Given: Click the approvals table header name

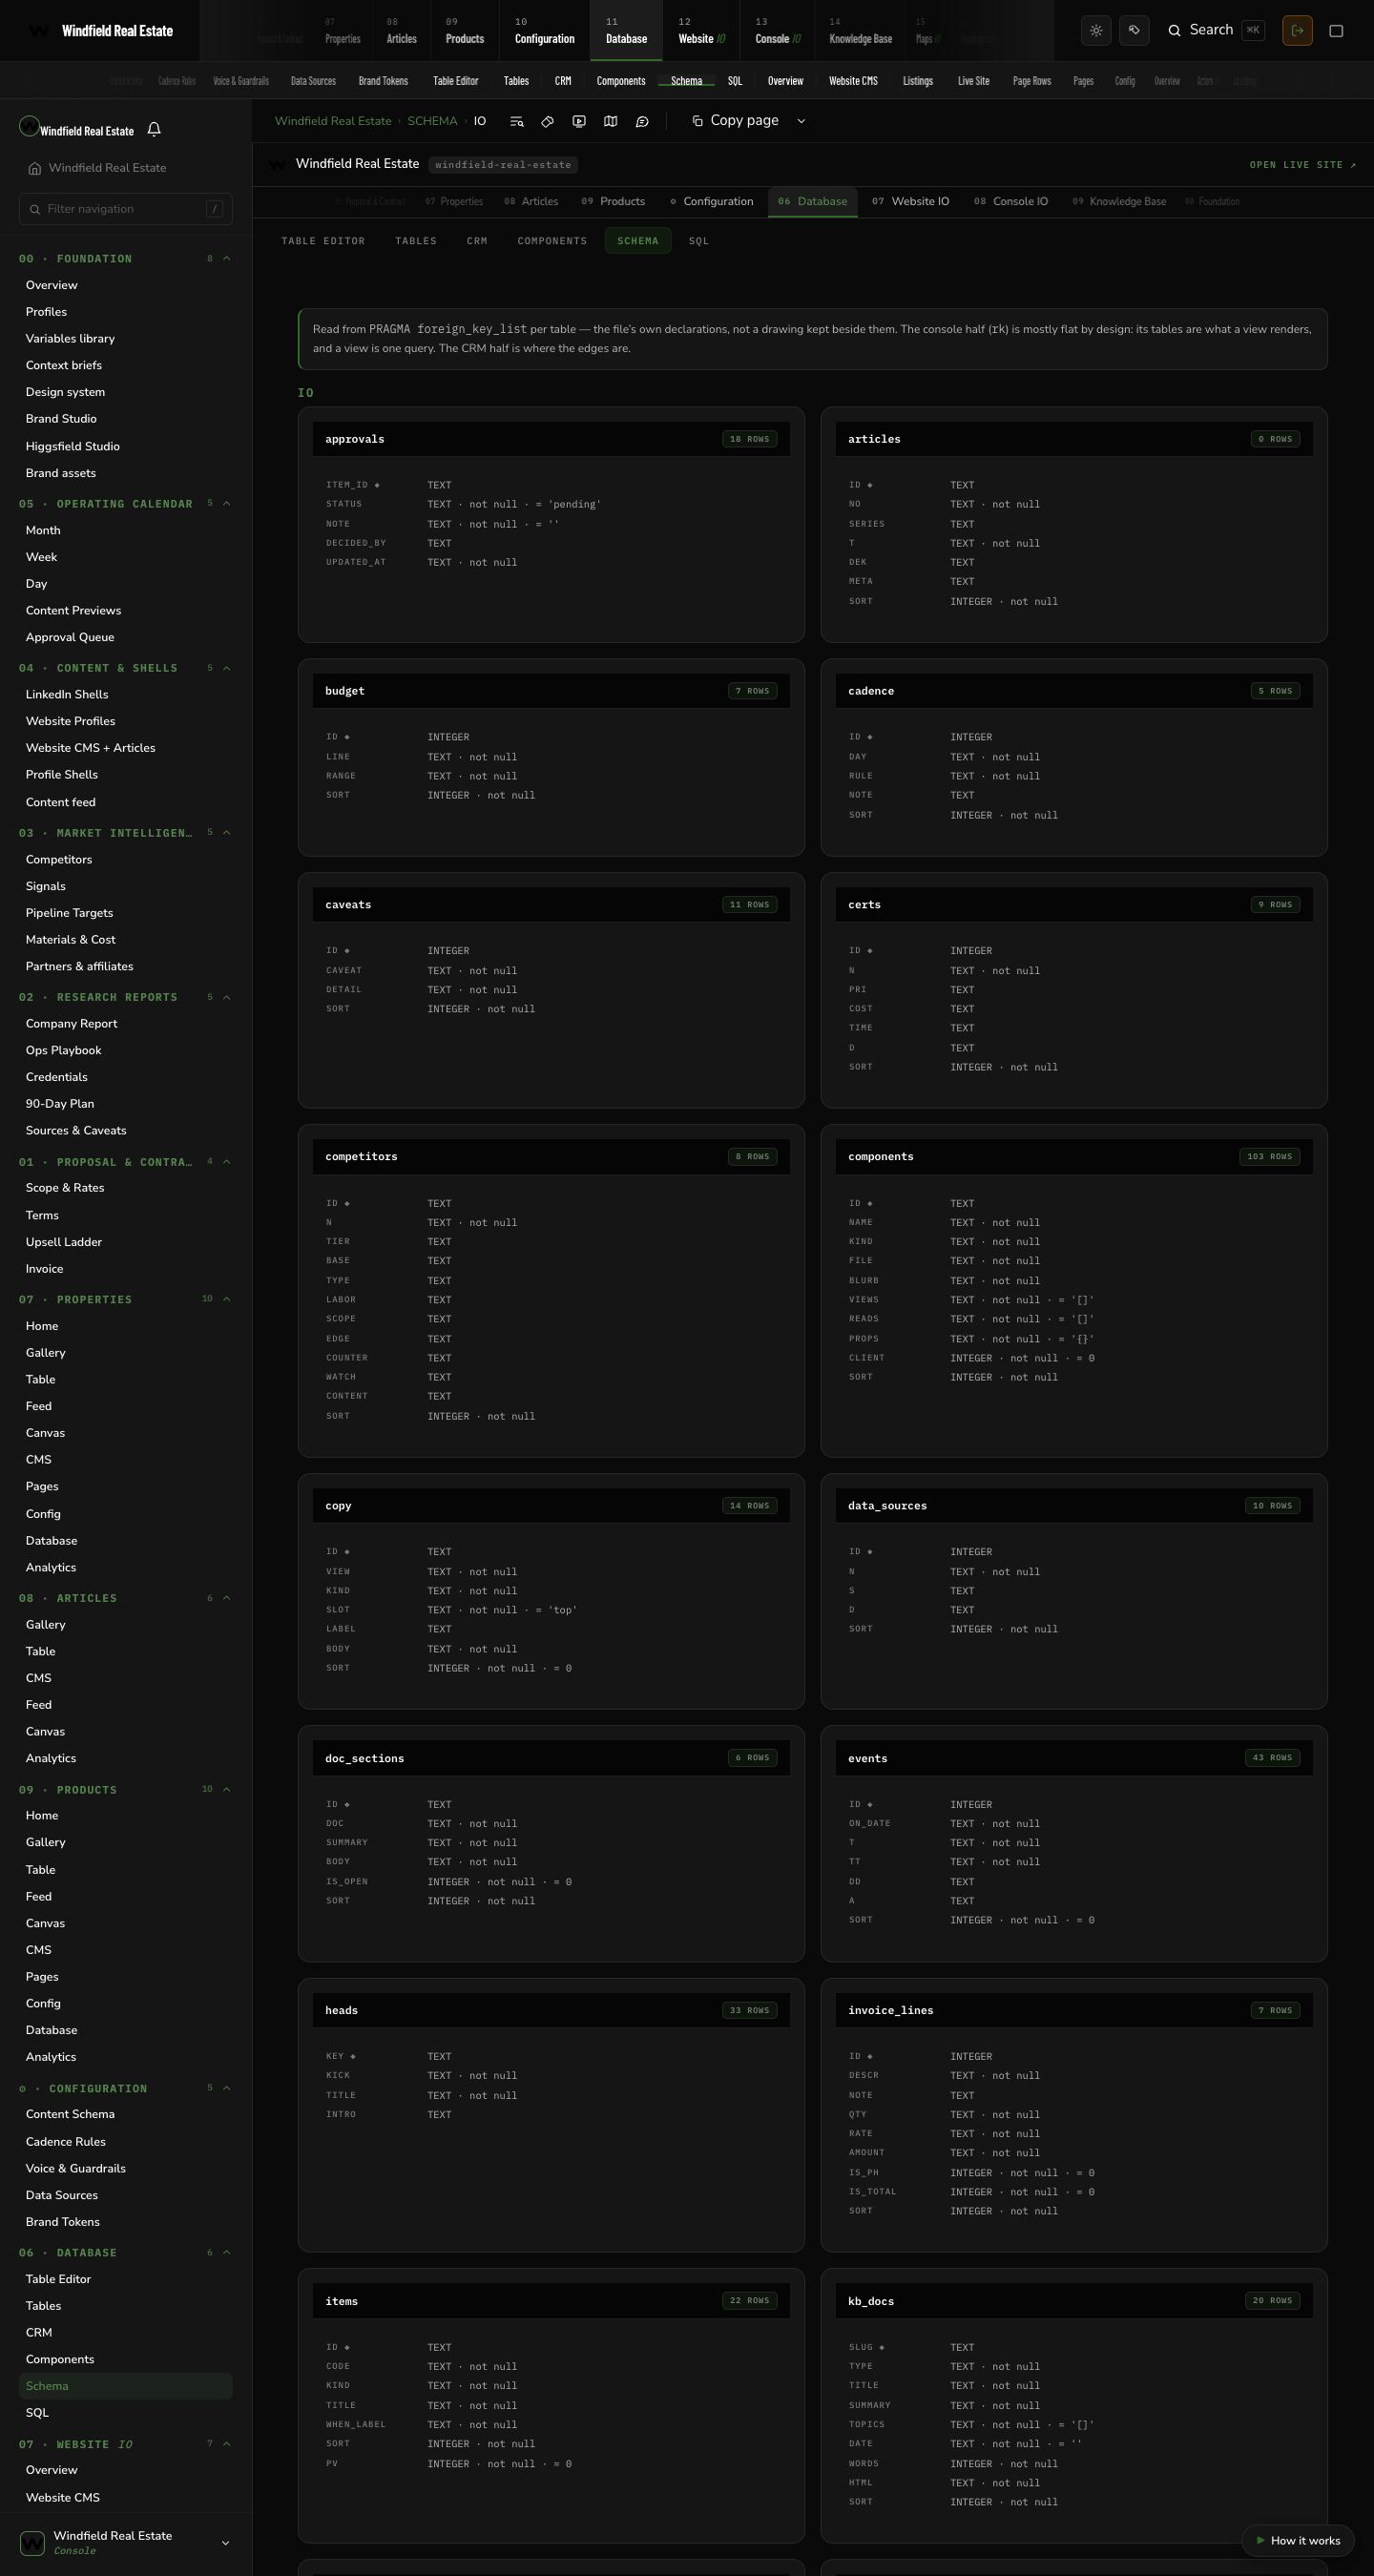Looking at the screenshot, I should 355,439.
